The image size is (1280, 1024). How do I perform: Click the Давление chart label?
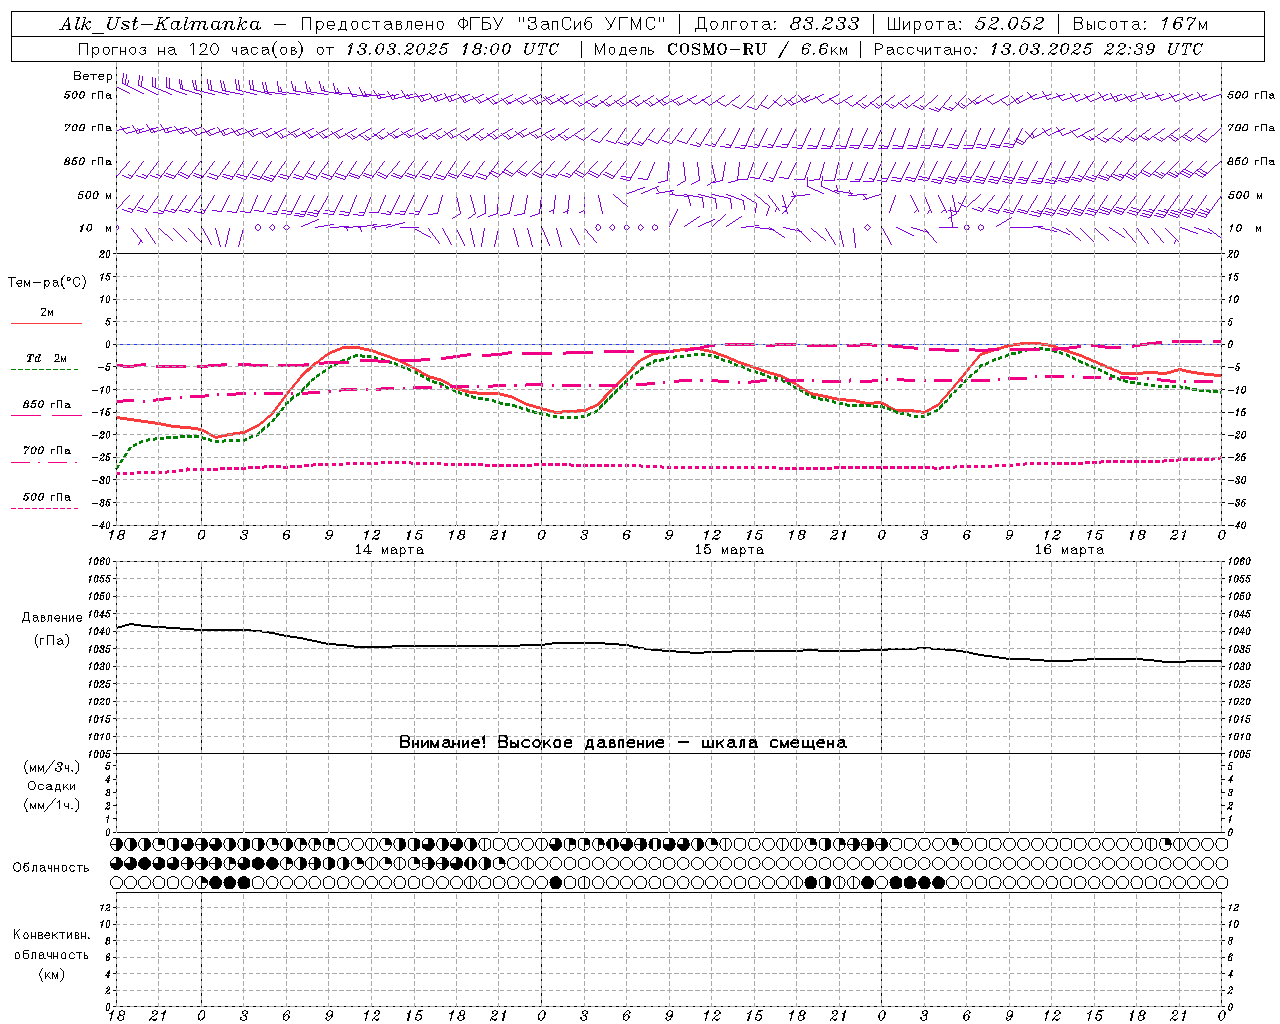(52, 618)
